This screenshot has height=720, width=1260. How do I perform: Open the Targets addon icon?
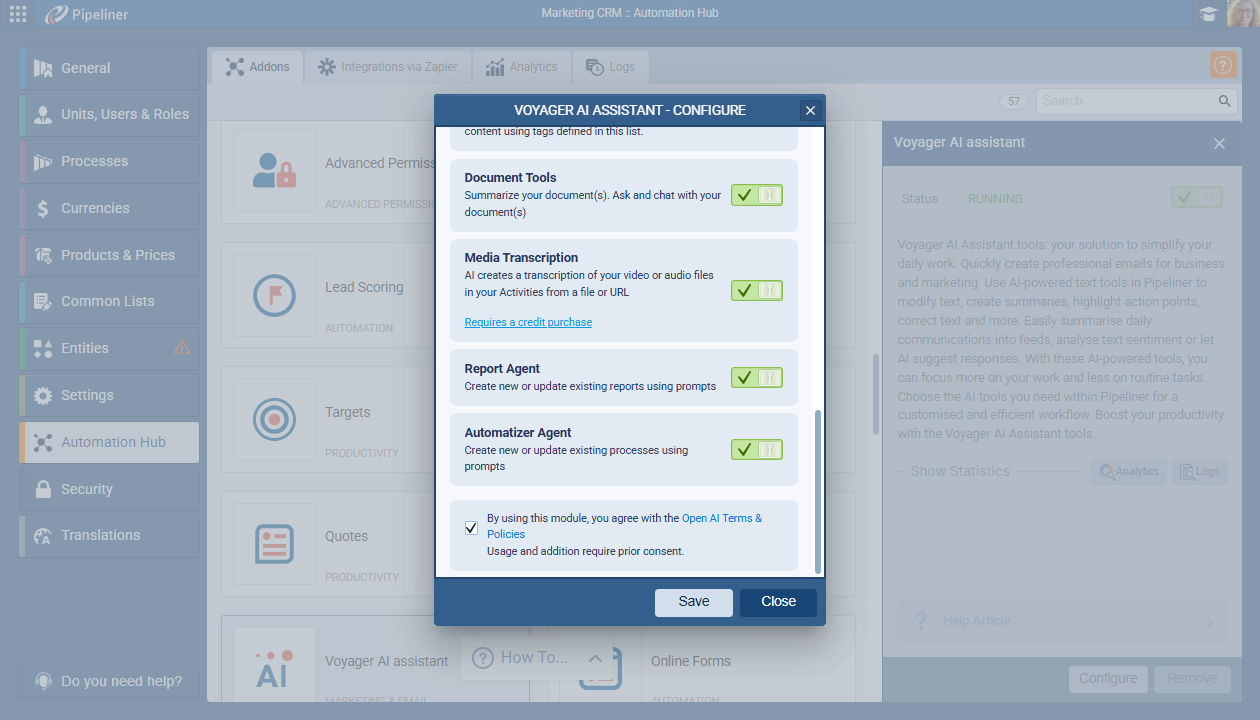274,420
